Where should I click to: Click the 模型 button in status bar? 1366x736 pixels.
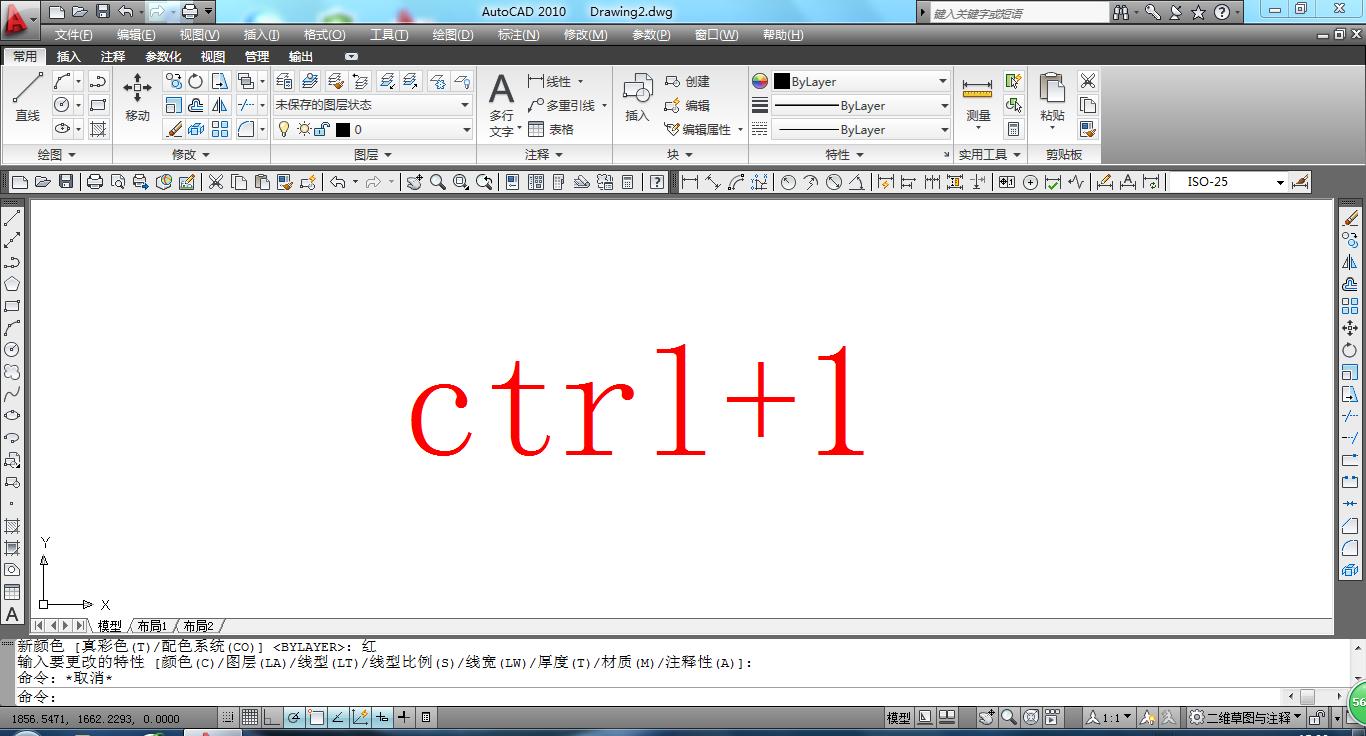[897, 717]
